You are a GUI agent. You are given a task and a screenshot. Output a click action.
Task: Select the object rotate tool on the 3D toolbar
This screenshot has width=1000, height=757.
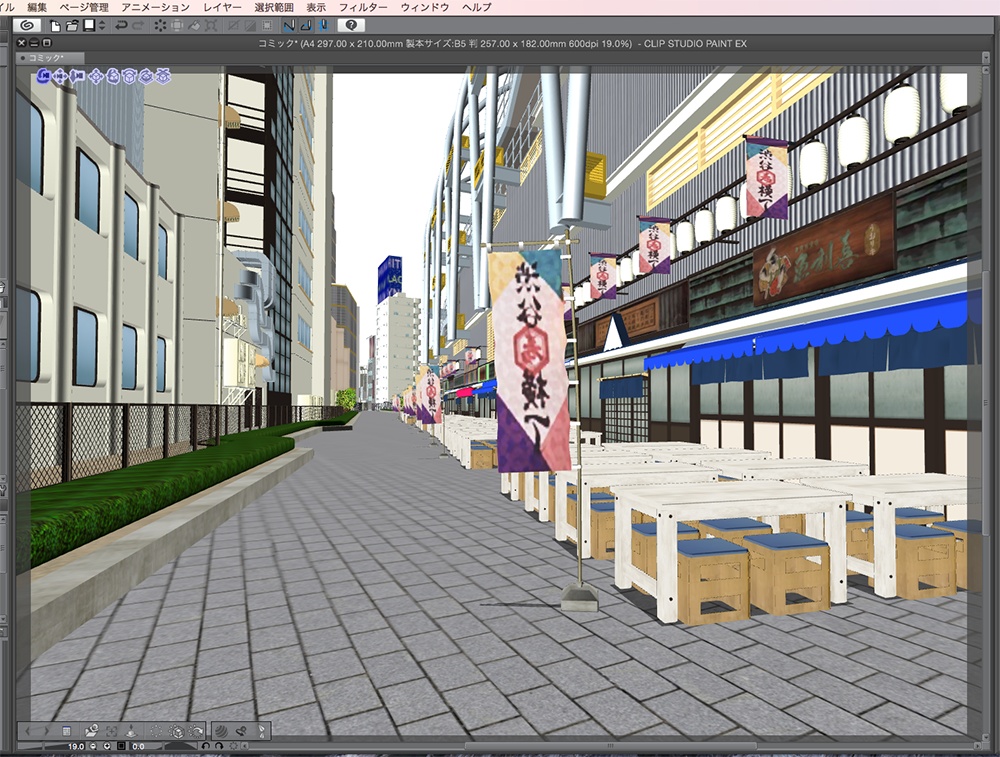coord(112,77)
